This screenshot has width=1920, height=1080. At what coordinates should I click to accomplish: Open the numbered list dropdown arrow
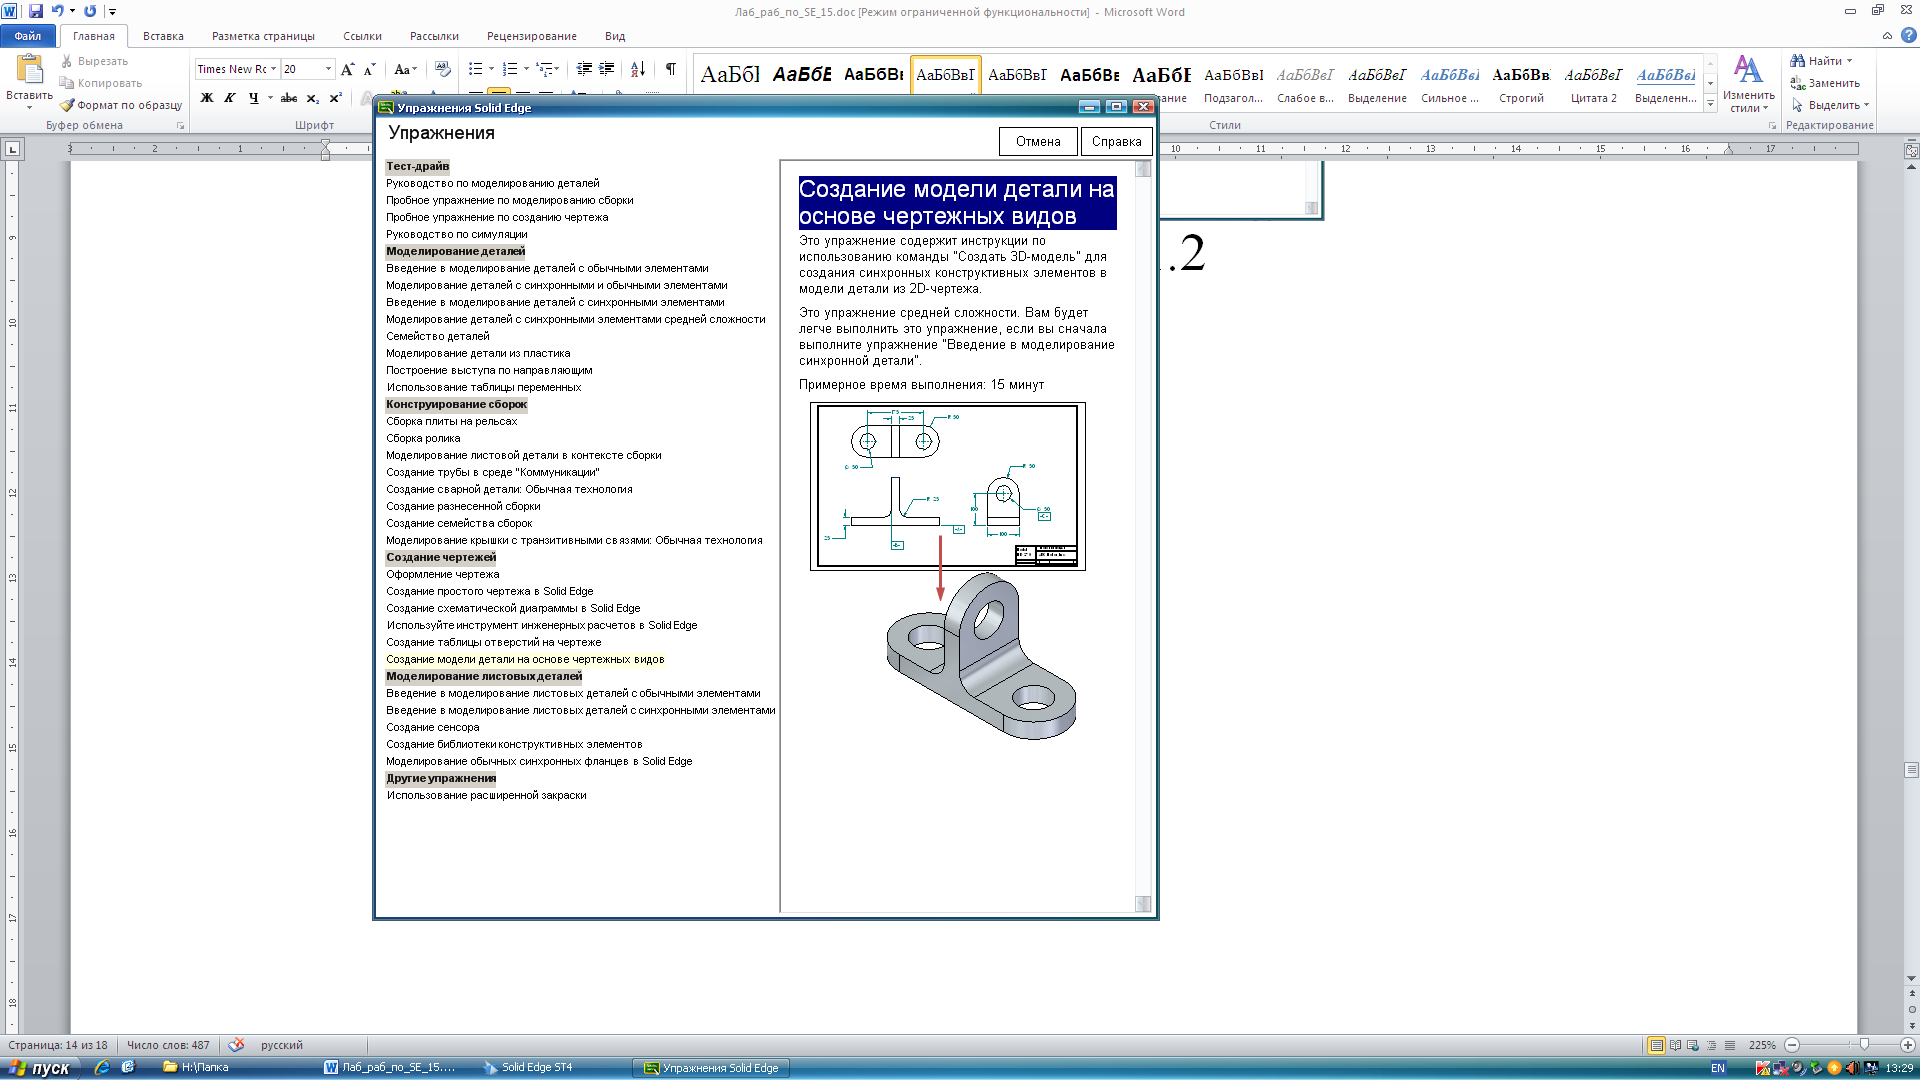point(526,69)
